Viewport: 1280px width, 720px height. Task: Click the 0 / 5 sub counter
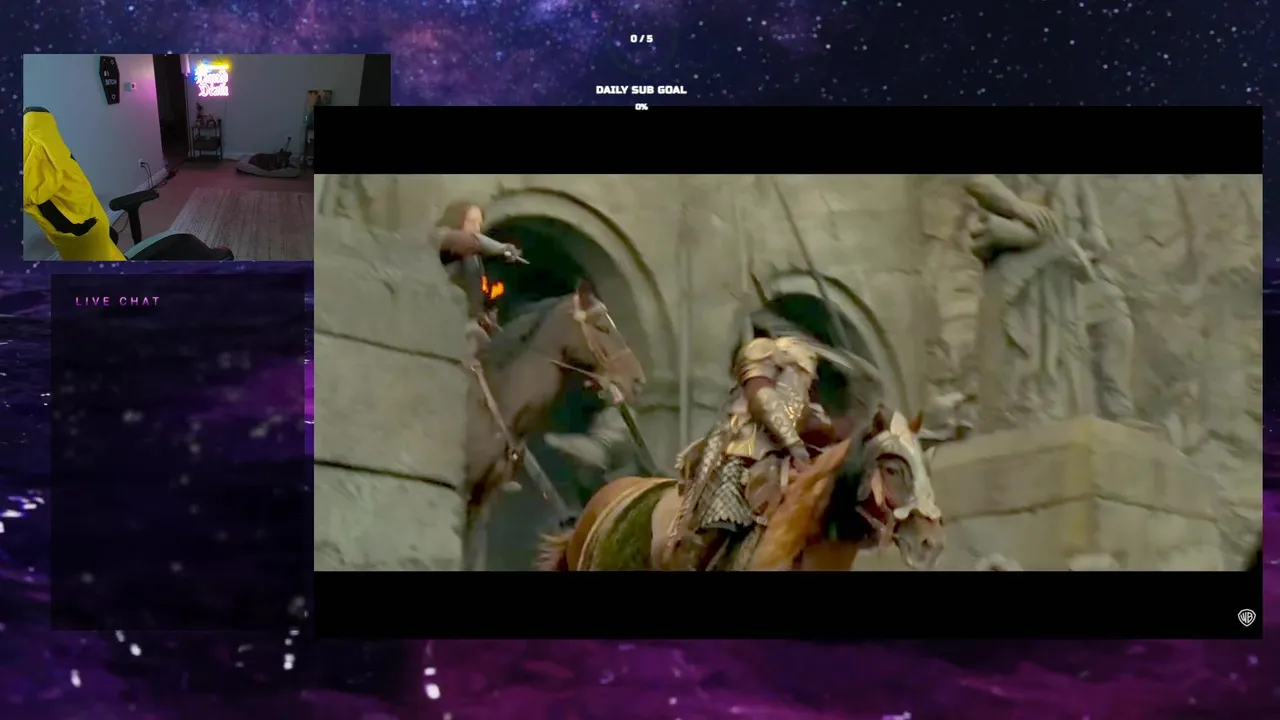[641, 39]
